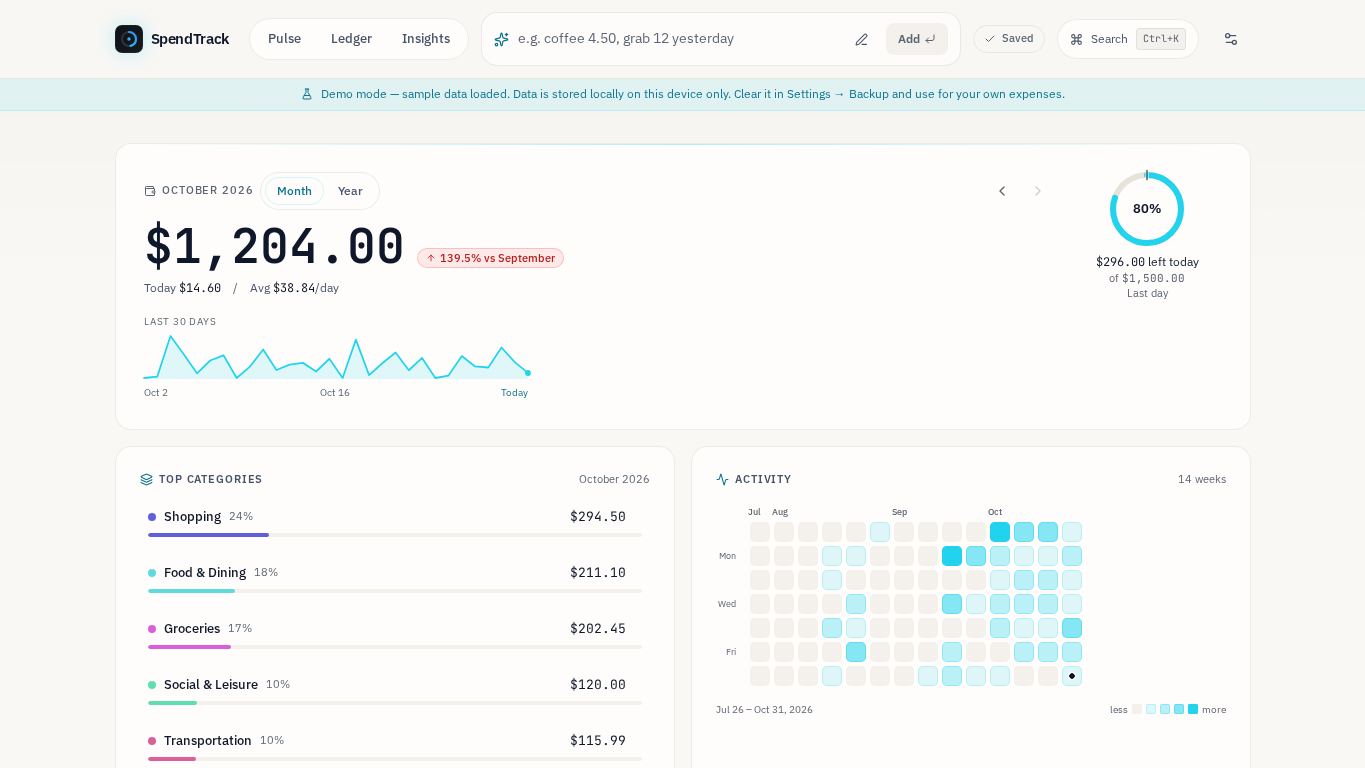This screenshot has height=768, width=1365.
Task: Click the command icon in Search
Action: pos(1077,39)
